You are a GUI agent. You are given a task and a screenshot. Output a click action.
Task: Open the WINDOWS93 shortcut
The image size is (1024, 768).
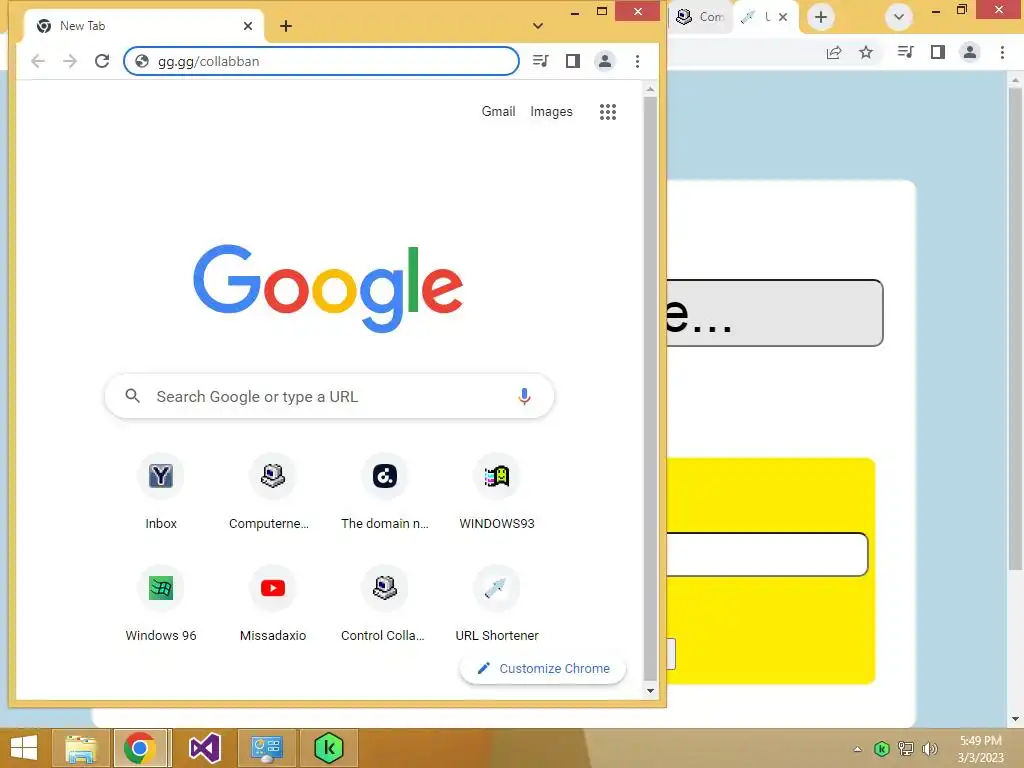(x=497, y=492)
